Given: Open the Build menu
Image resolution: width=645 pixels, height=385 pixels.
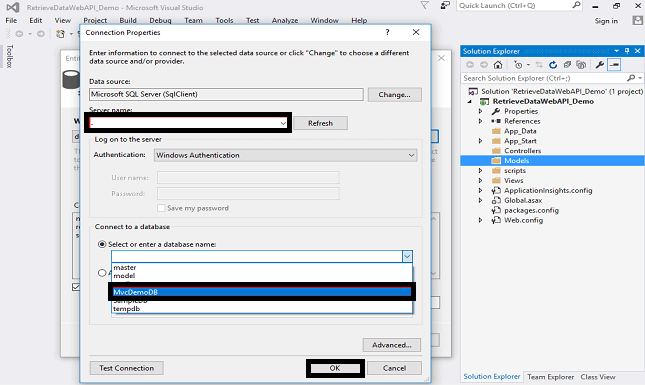Looking at the screenshot, I should click(128, 21).
